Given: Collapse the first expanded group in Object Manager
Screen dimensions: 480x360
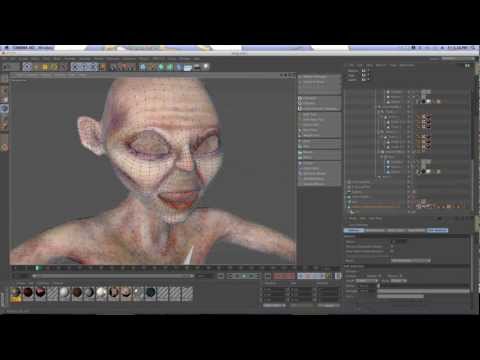Looking at the screenshot, I should click(x=379, y=107).
